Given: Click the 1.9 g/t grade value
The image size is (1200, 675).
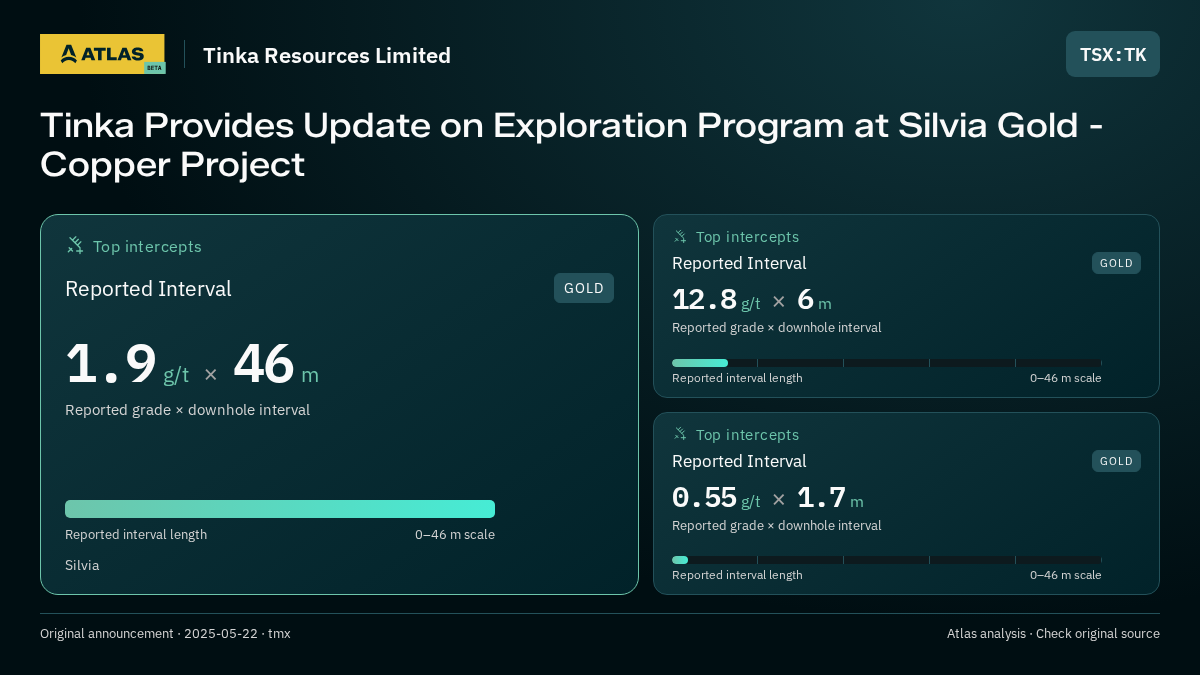Looking at the screenshot, I should click(127, 365).
